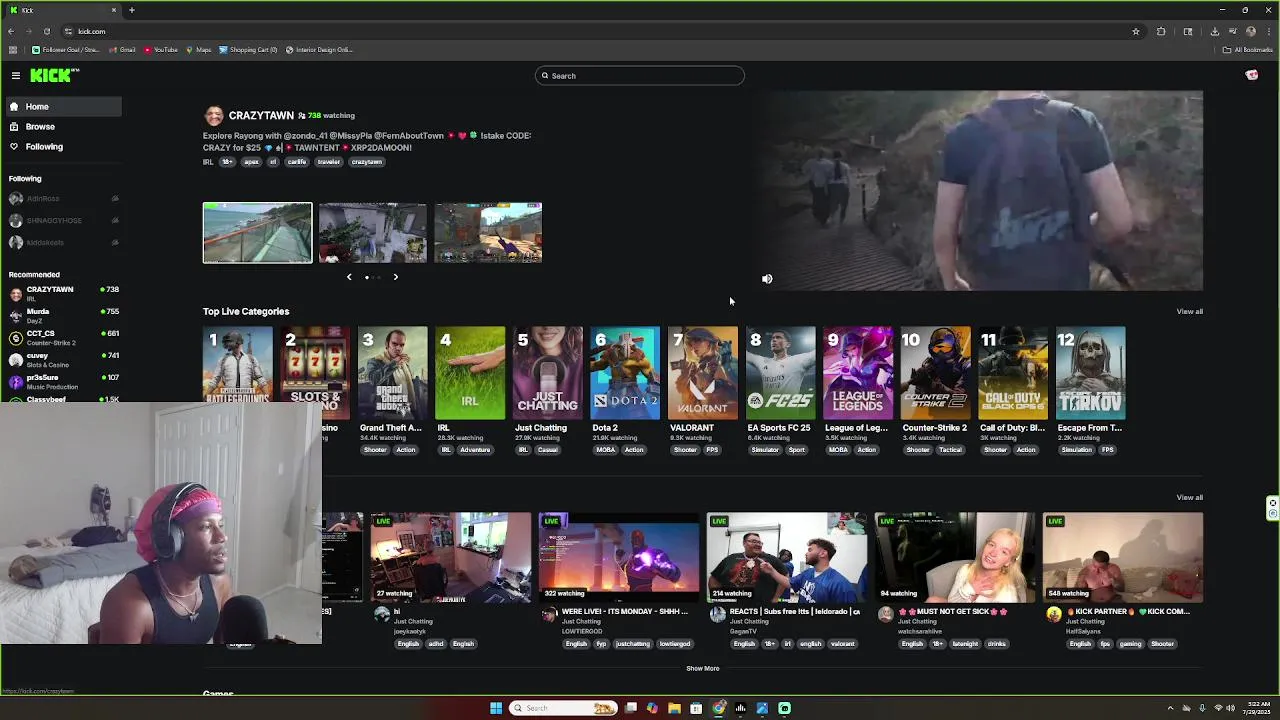Open Just Chatting category card

[547, 373]
